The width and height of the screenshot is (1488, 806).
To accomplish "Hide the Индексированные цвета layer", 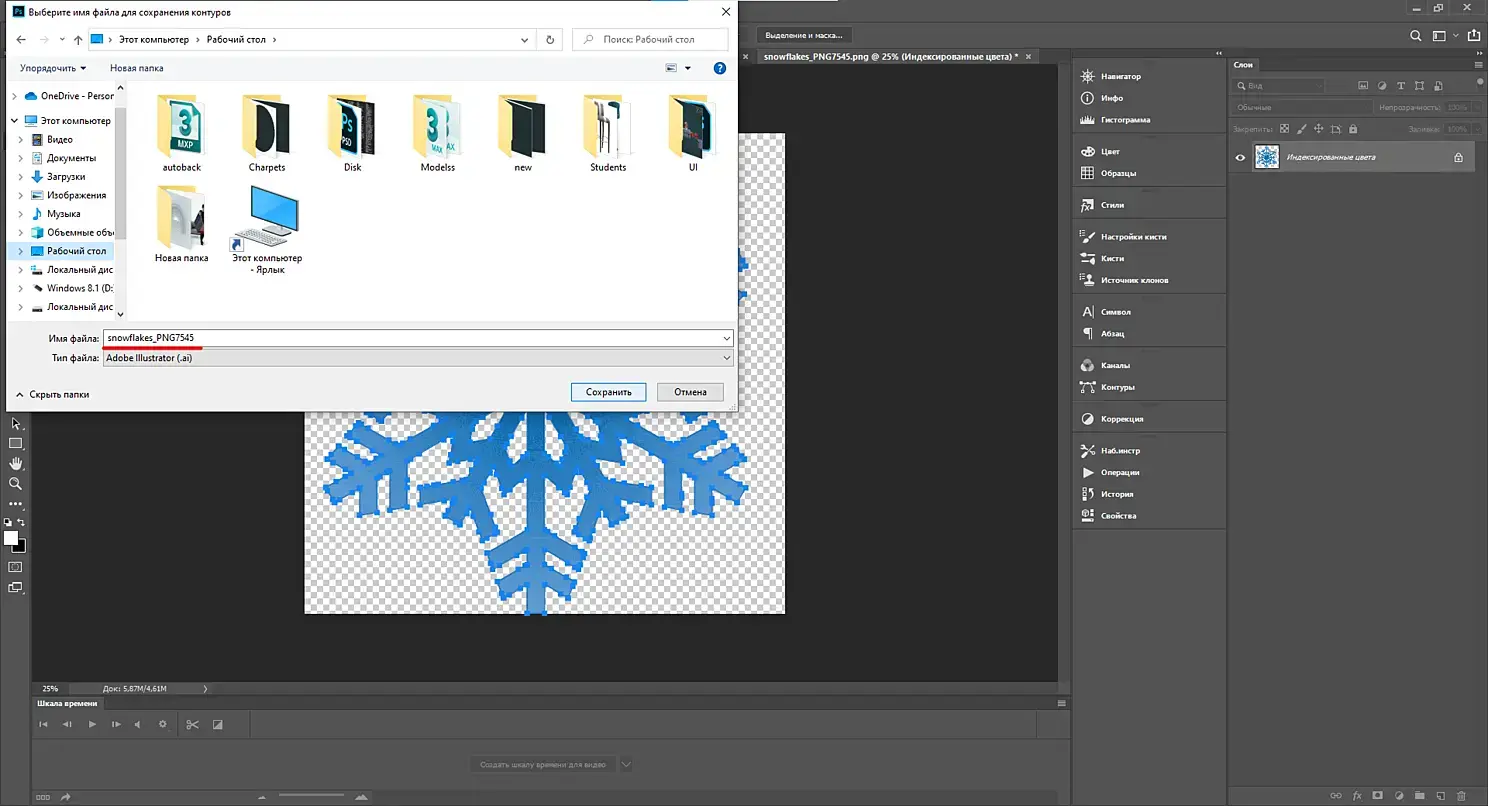I will [1240, 157].
